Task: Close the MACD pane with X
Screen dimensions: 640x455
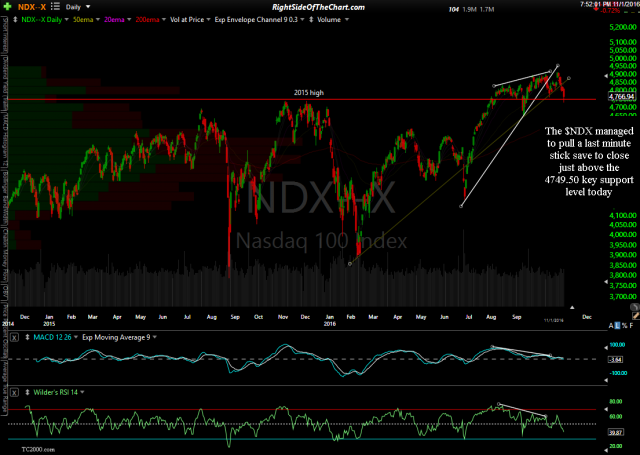Action: [14, 337]
